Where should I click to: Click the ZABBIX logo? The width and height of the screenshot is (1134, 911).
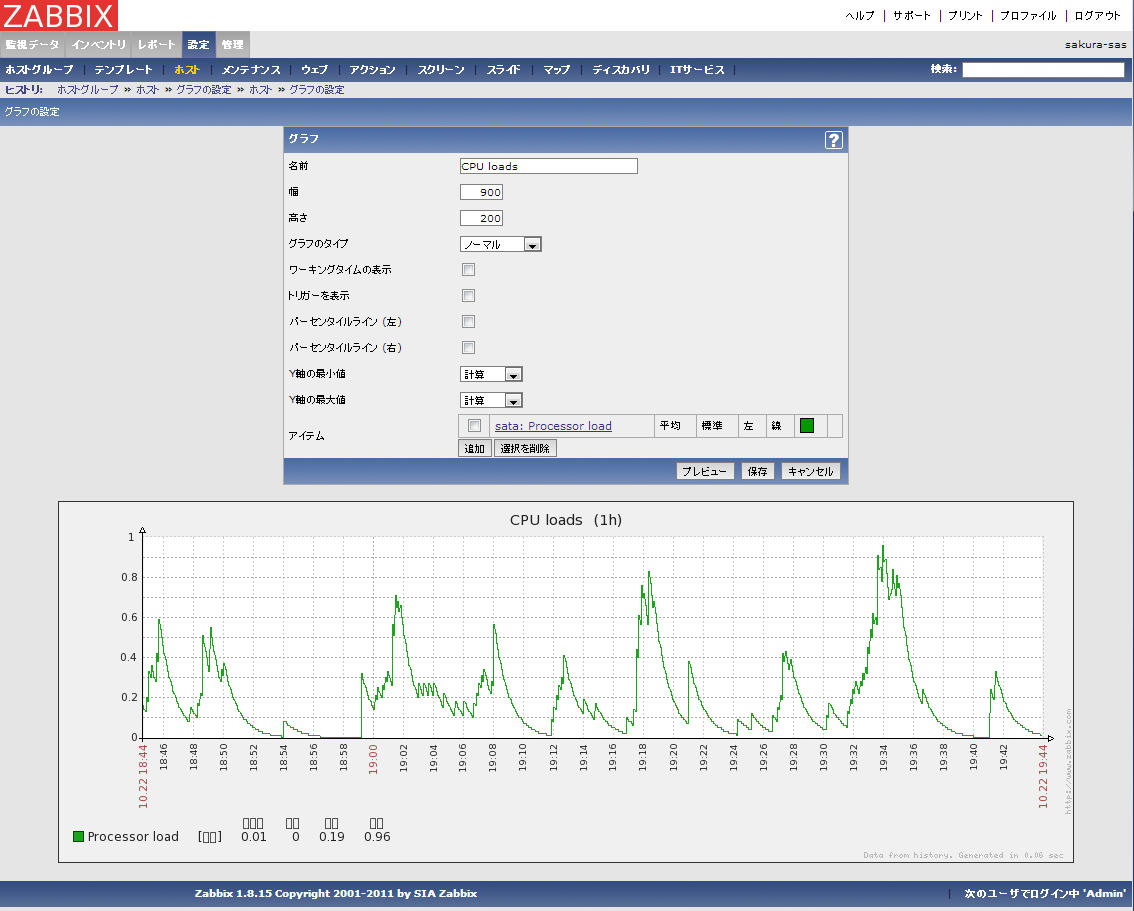59,16
